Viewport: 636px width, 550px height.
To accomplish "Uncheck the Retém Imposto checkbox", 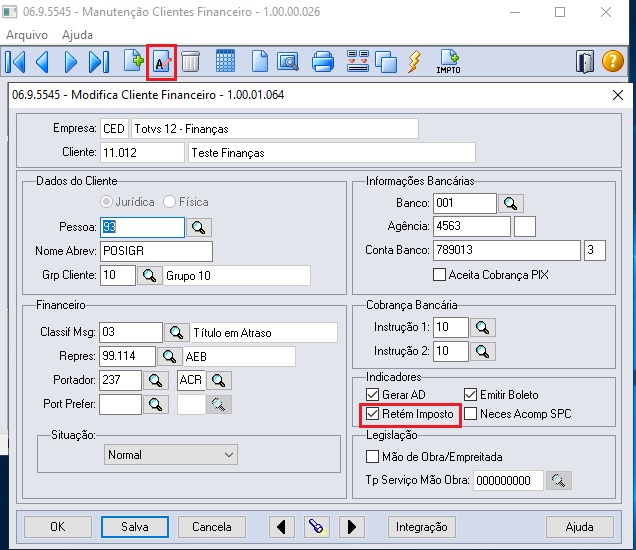I will pos(374,414).
